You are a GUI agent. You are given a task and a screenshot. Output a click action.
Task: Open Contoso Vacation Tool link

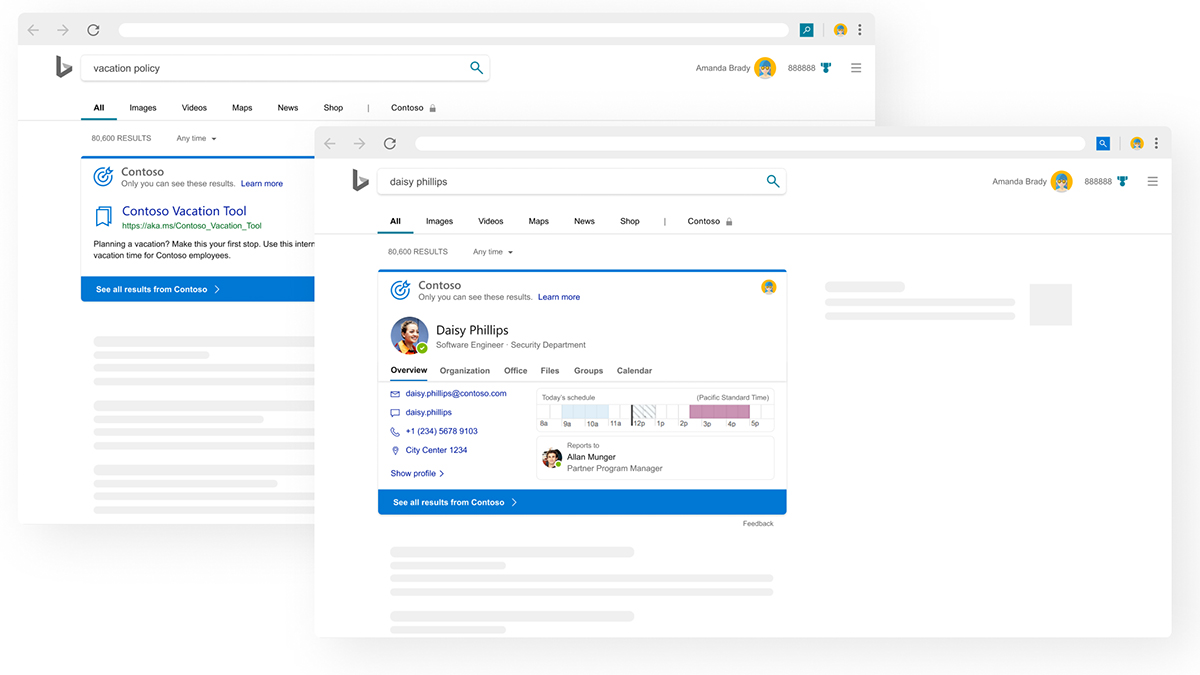click(184, 211)
